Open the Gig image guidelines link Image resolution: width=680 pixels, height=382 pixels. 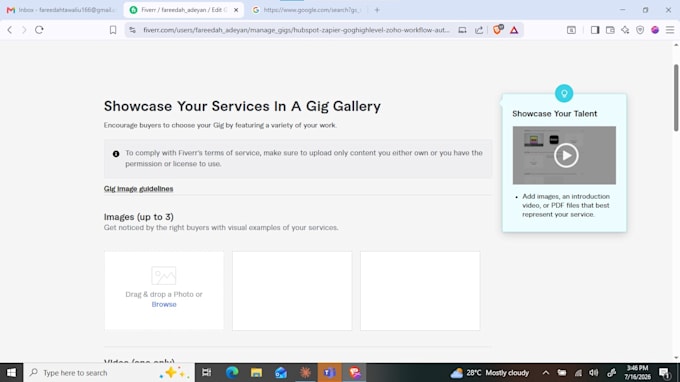coord(138,189)
